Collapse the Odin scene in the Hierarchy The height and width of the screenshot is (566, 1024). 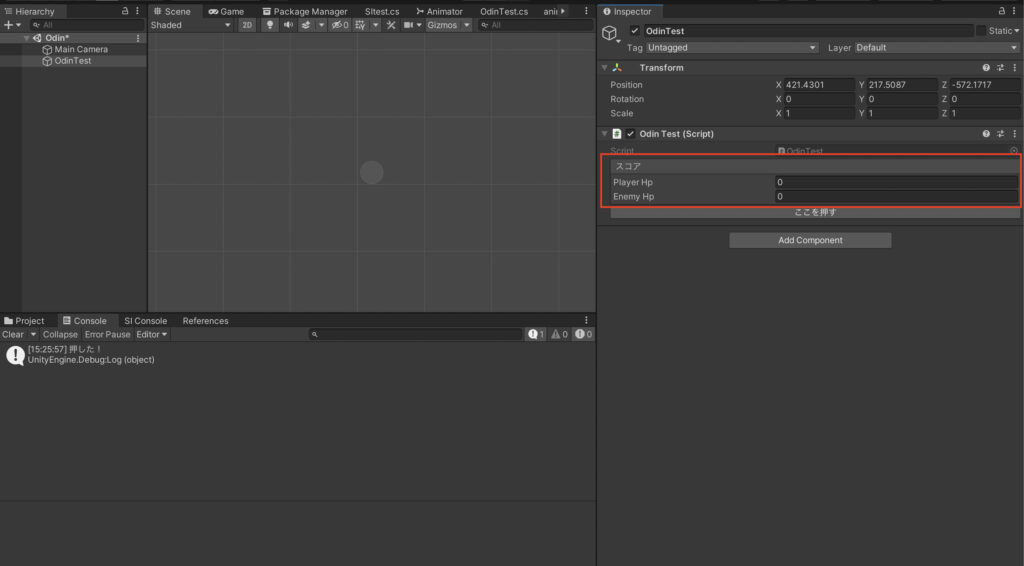(x=26, y=38)
